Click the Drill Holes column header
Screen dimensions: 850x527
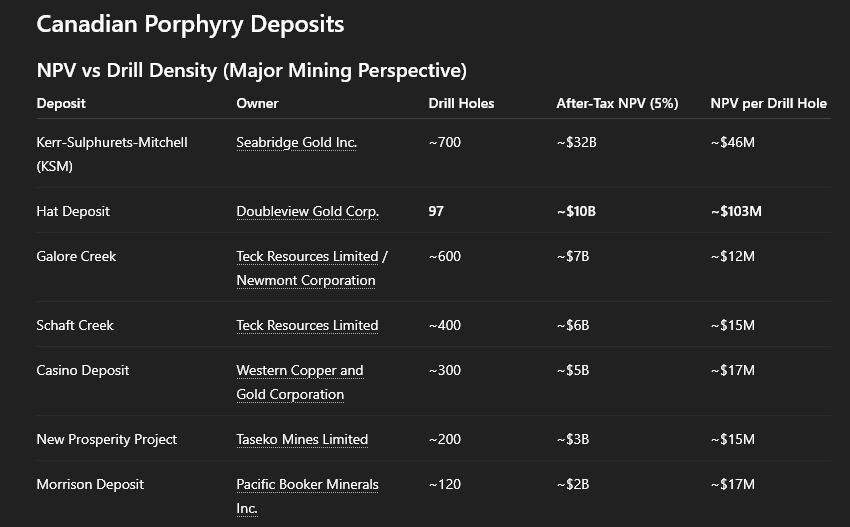click(x=461, y=104)
